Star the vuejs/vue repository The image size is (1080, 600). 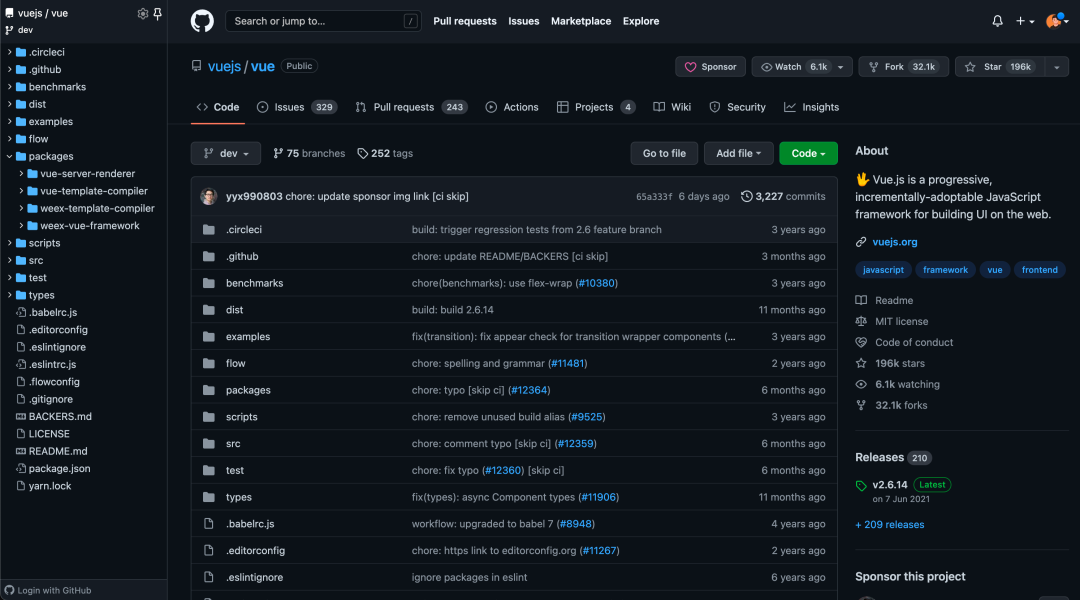(x=999, y=67)
